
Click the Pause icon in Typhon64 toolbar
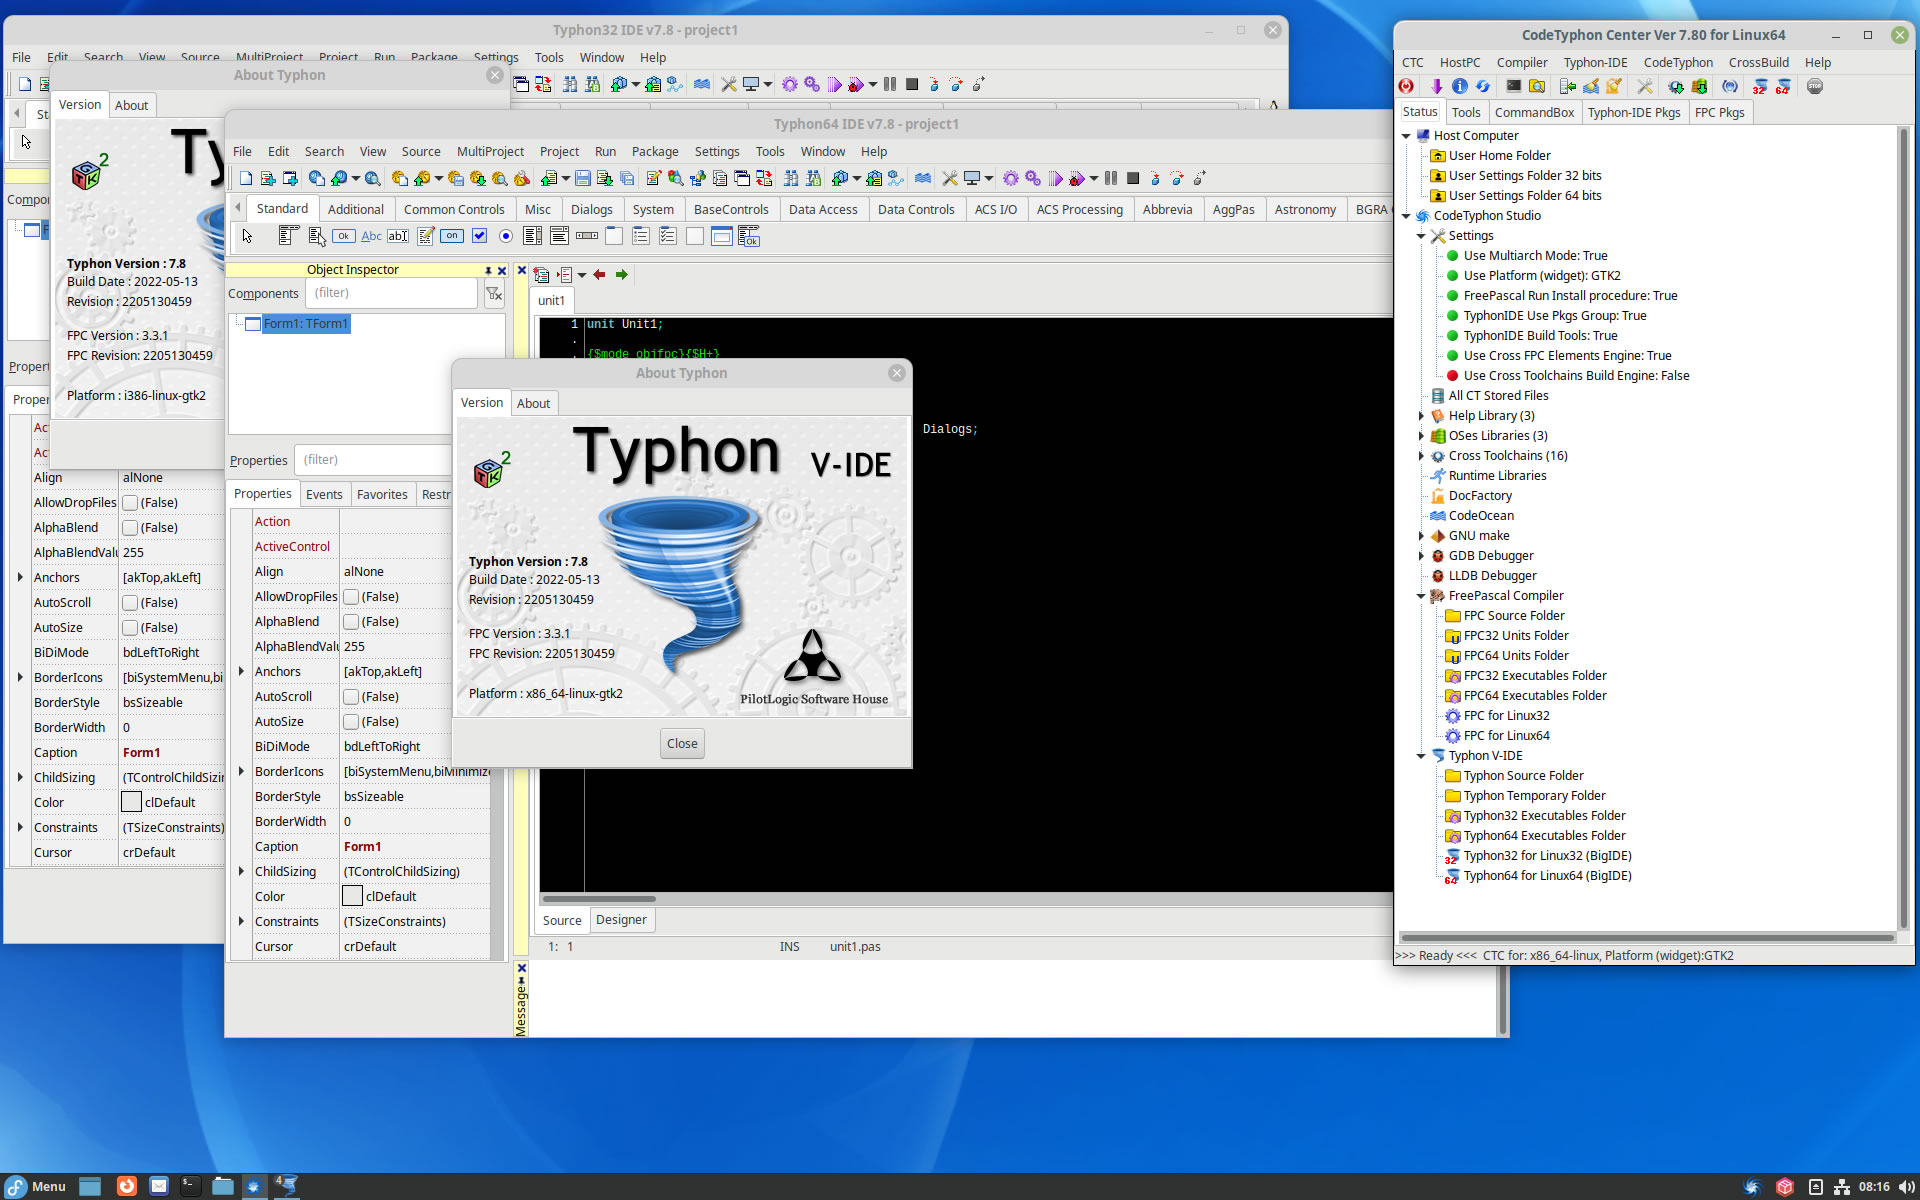(1110, 178)
